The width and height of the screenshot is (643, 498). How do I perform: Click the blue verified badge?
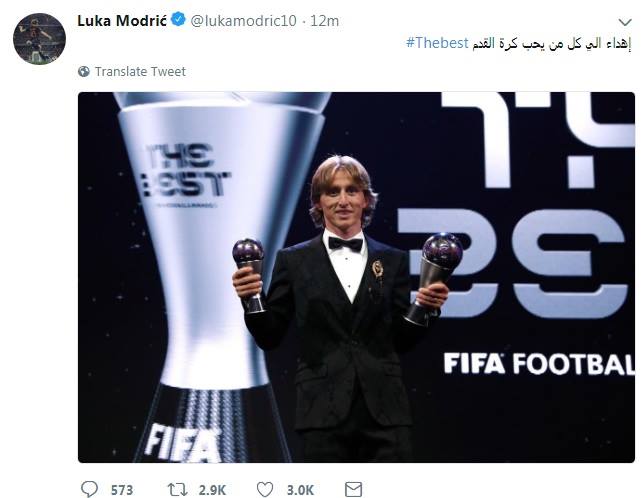(x=177, y=20)
